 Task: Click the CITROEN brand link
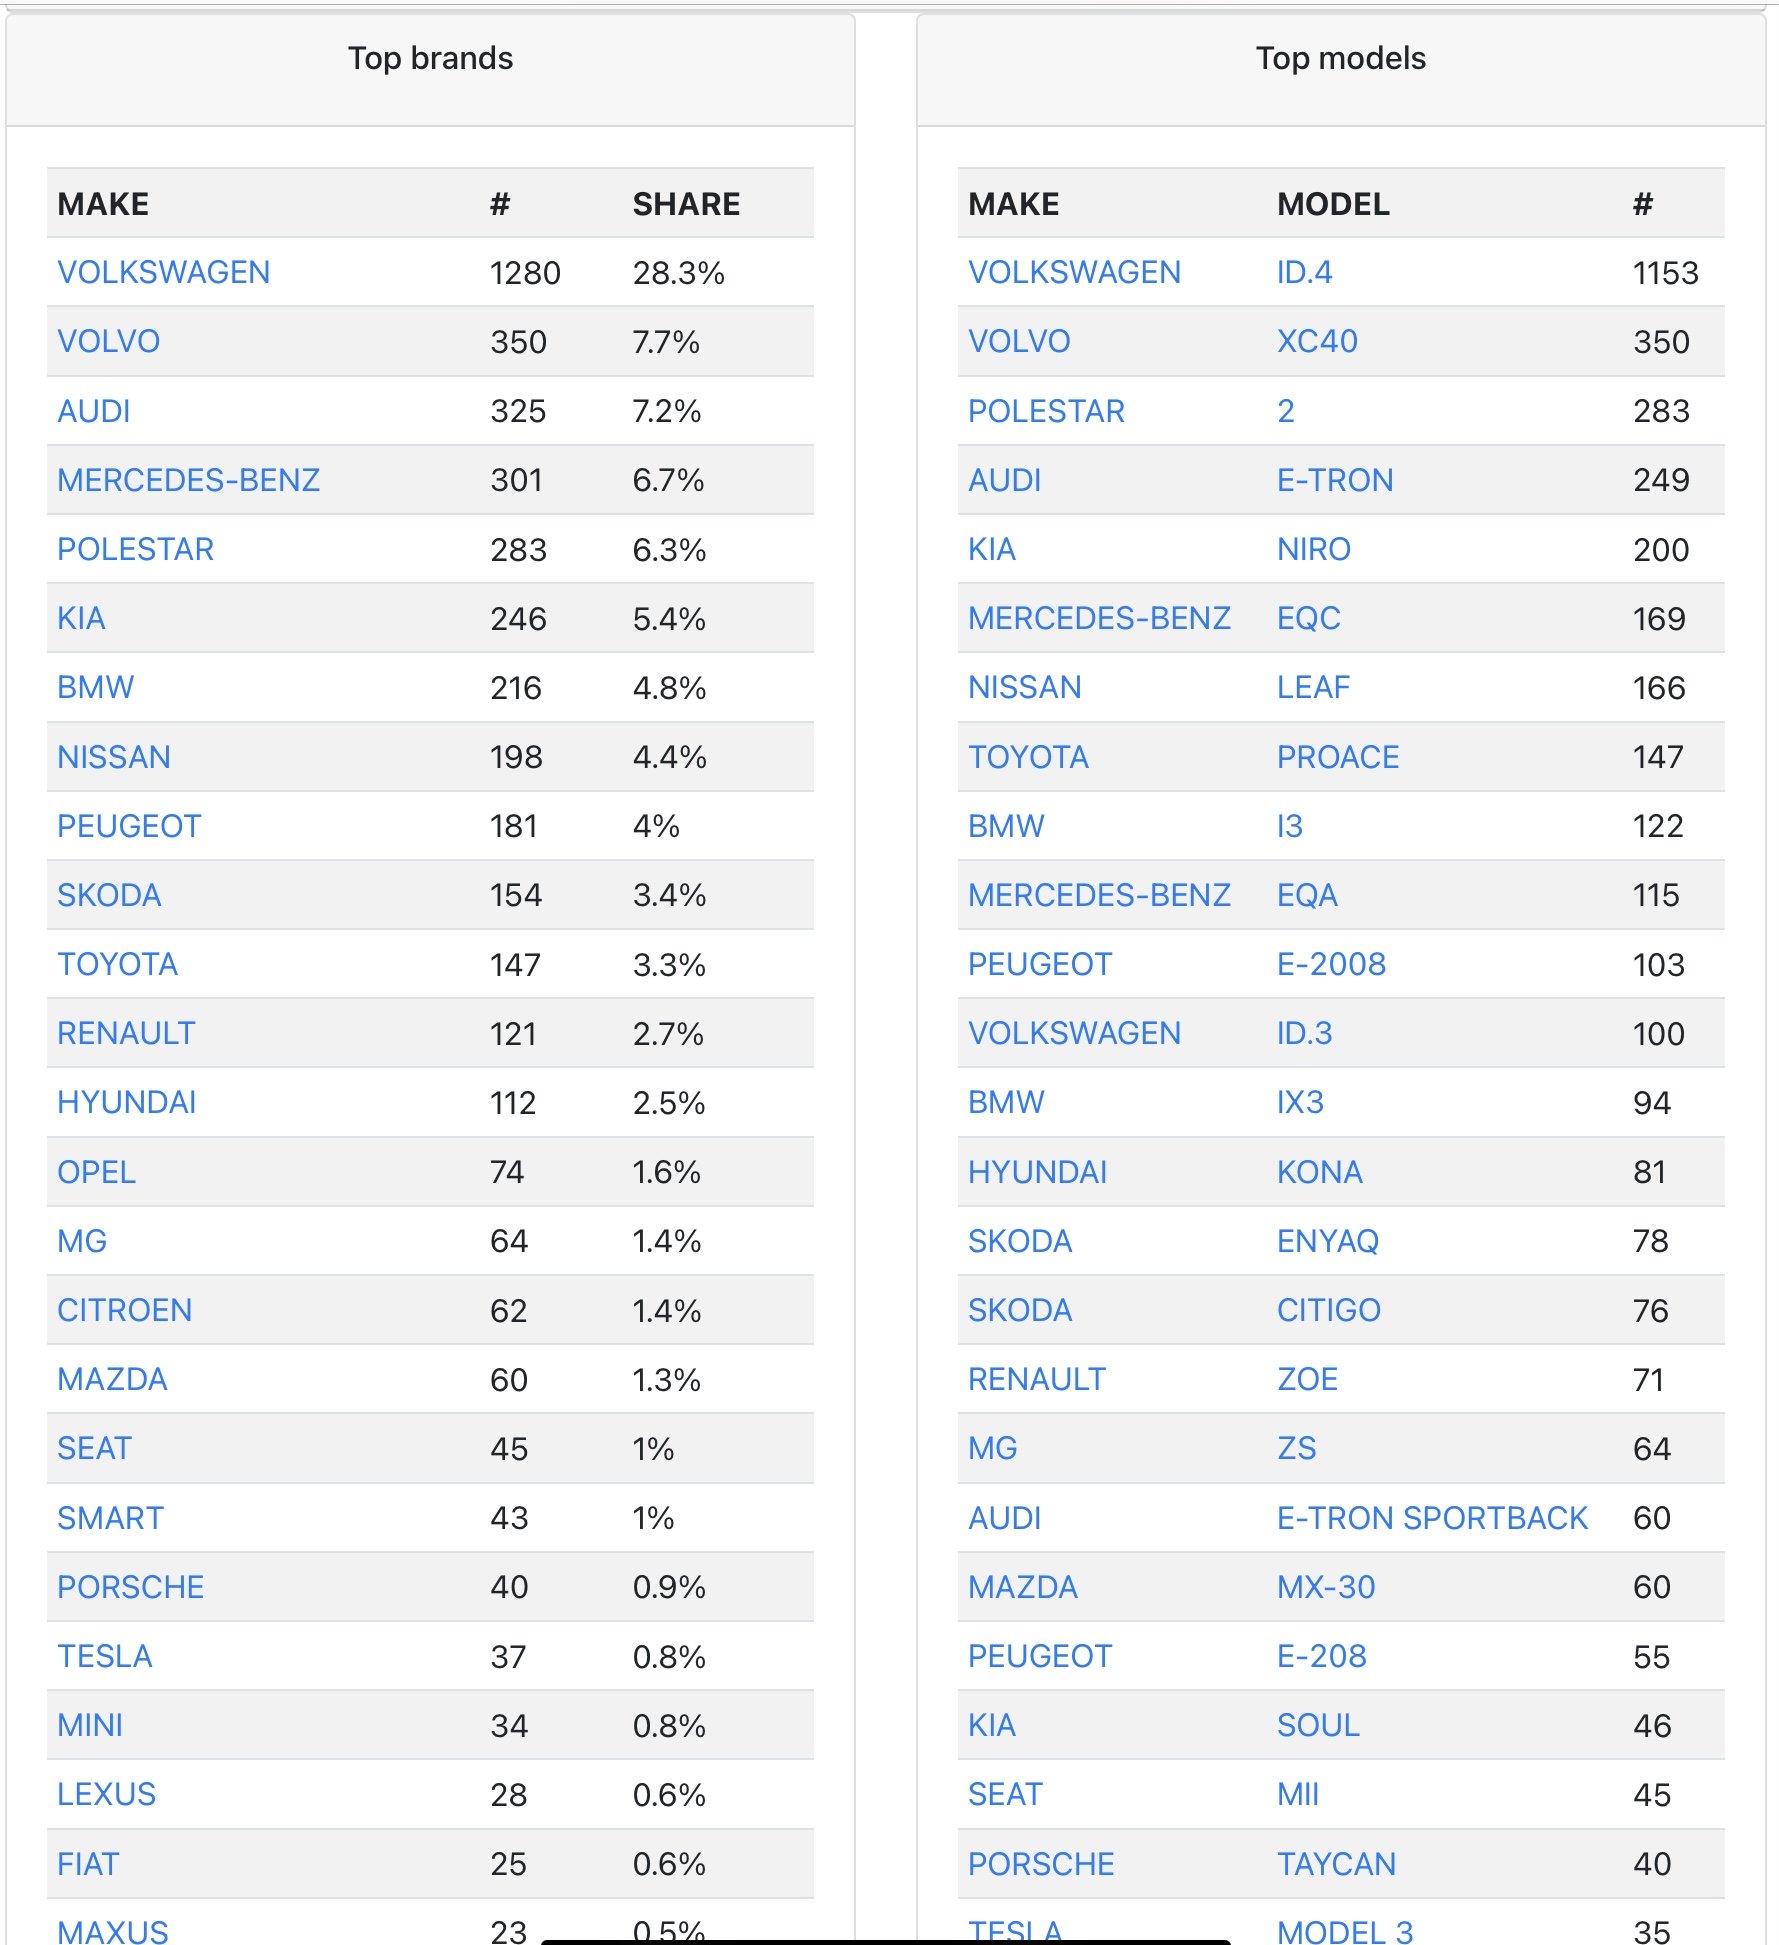point(124,1310)
